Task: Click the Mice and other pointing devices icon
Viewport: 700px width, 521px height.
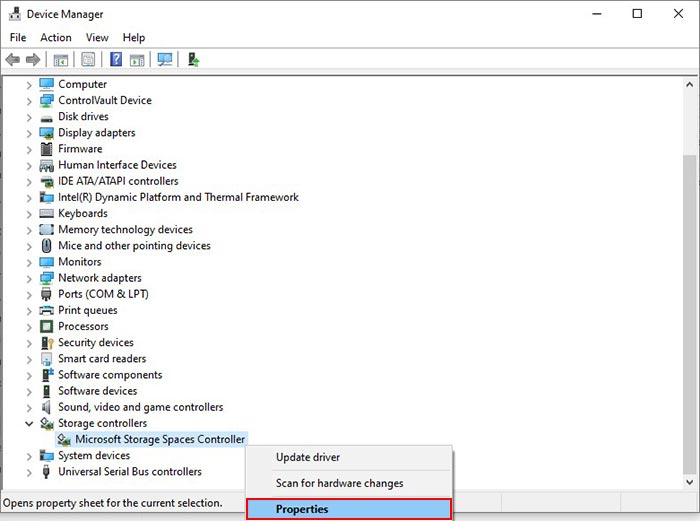Action: click(46, 246)
